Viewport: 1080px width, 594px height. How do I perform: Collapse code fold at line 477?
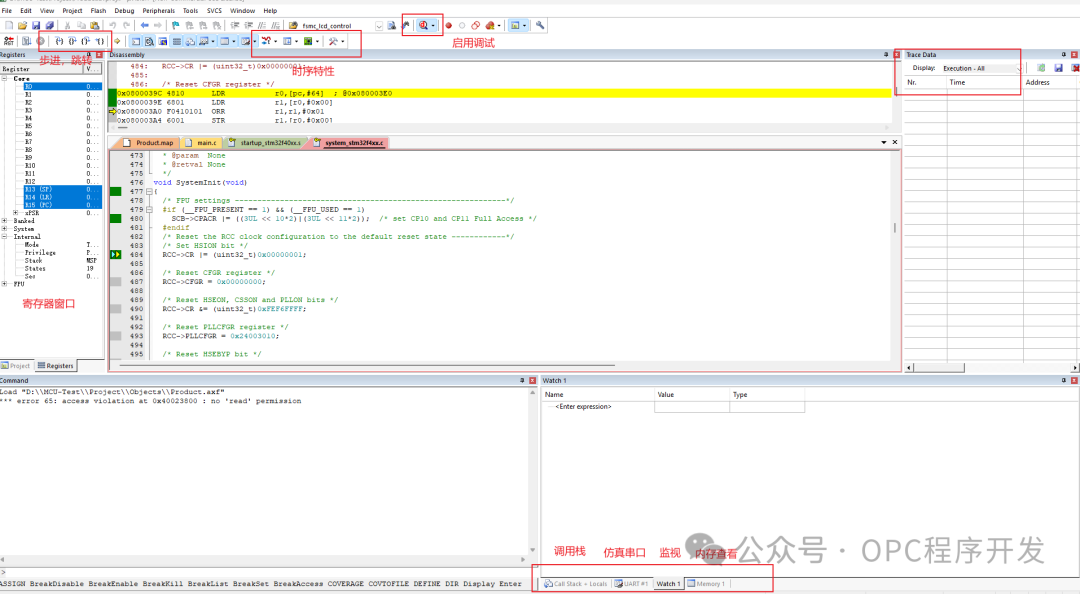pyautogui.click(x=149, y=192)
